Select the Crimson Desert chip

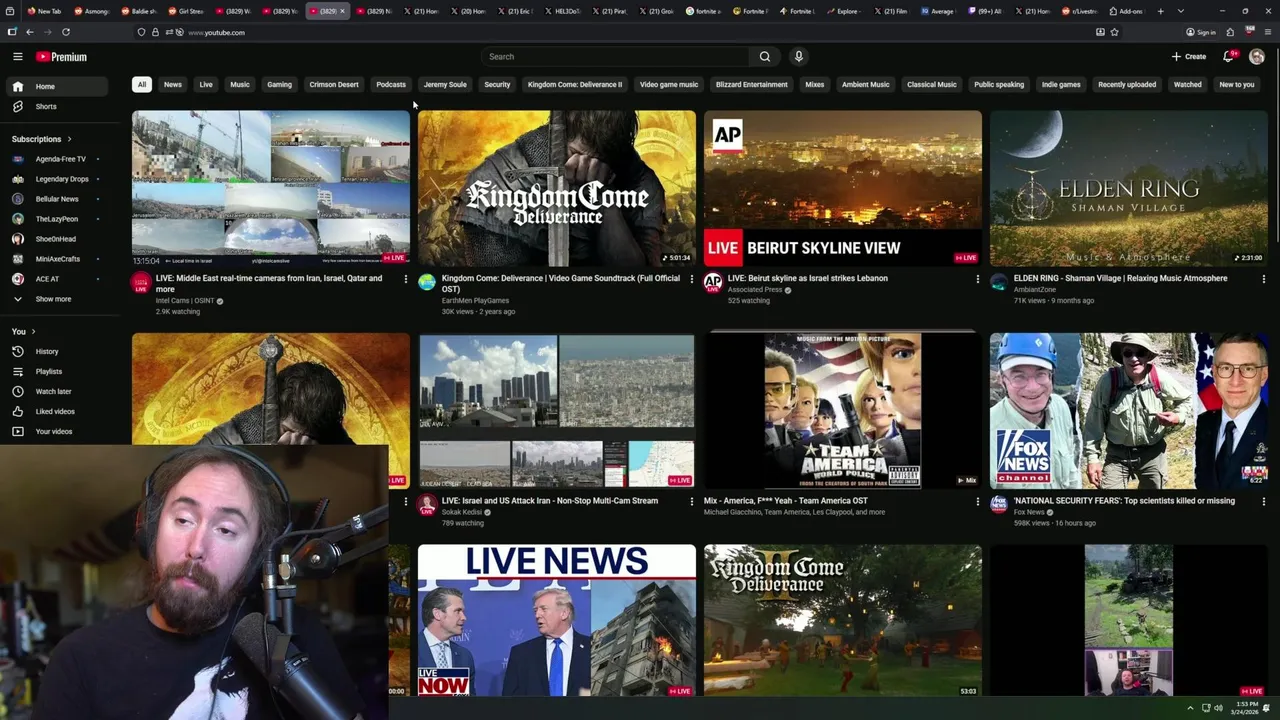pos(334,84)
